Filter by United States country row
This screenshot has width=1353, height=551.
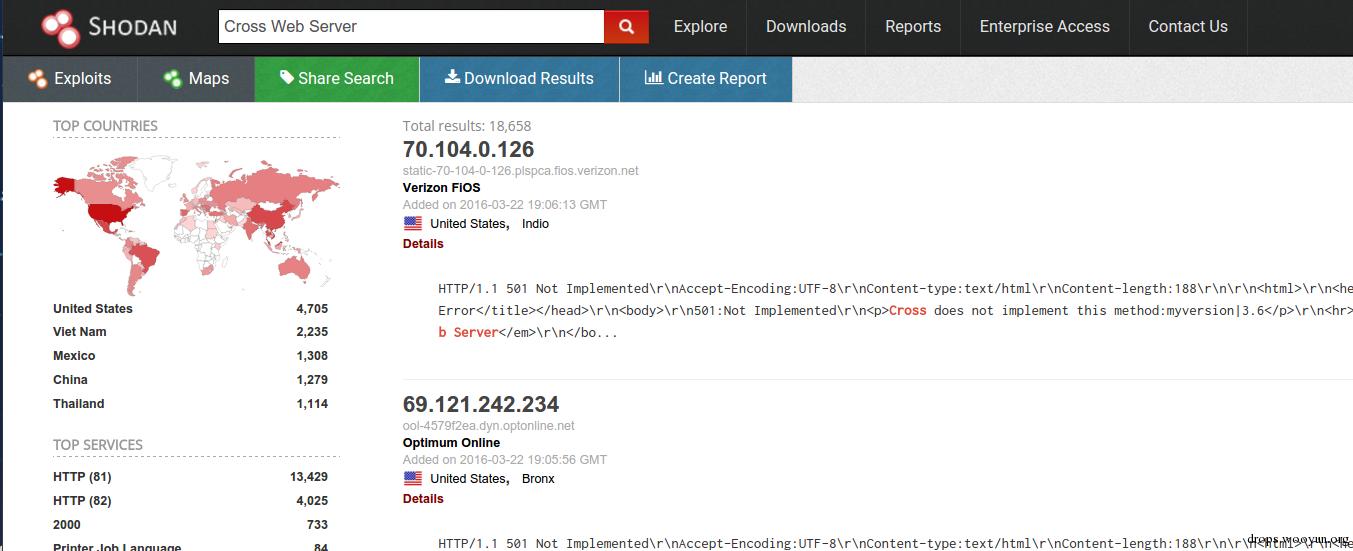(x=190, y=309)
